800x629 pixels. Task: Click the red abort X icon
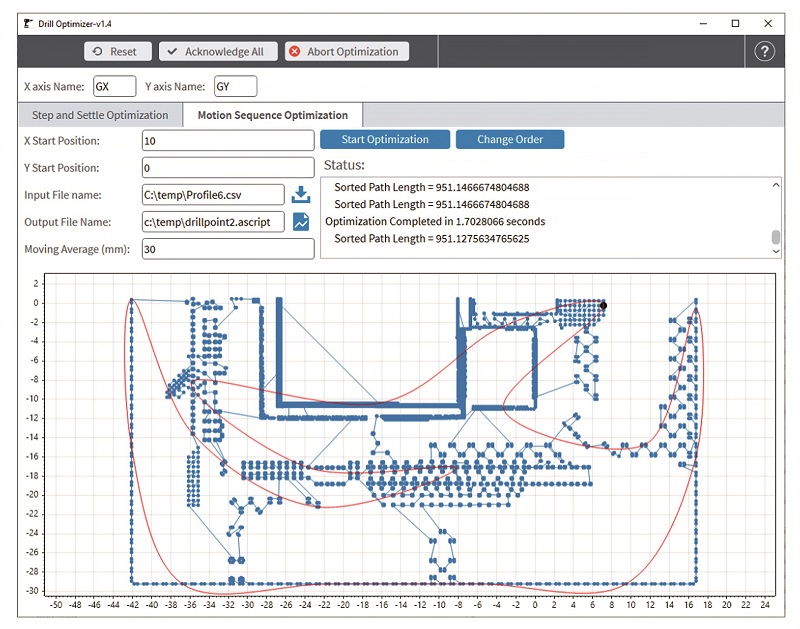pyautogui.click(x=294, y=52)
